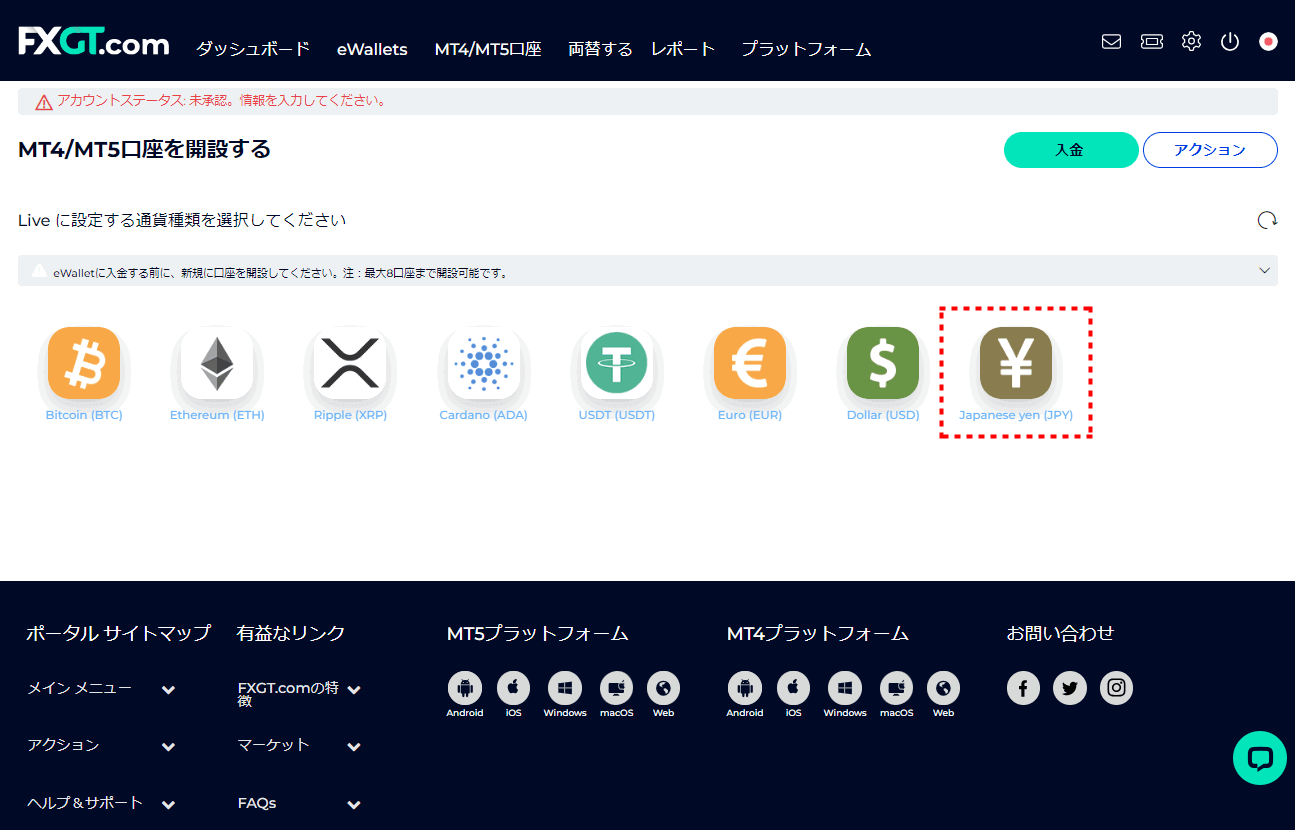Collapse the eWallet notice chevron
This screenshot has width=1295, height=830.
pyautogui.click(x=1265, y=270)
